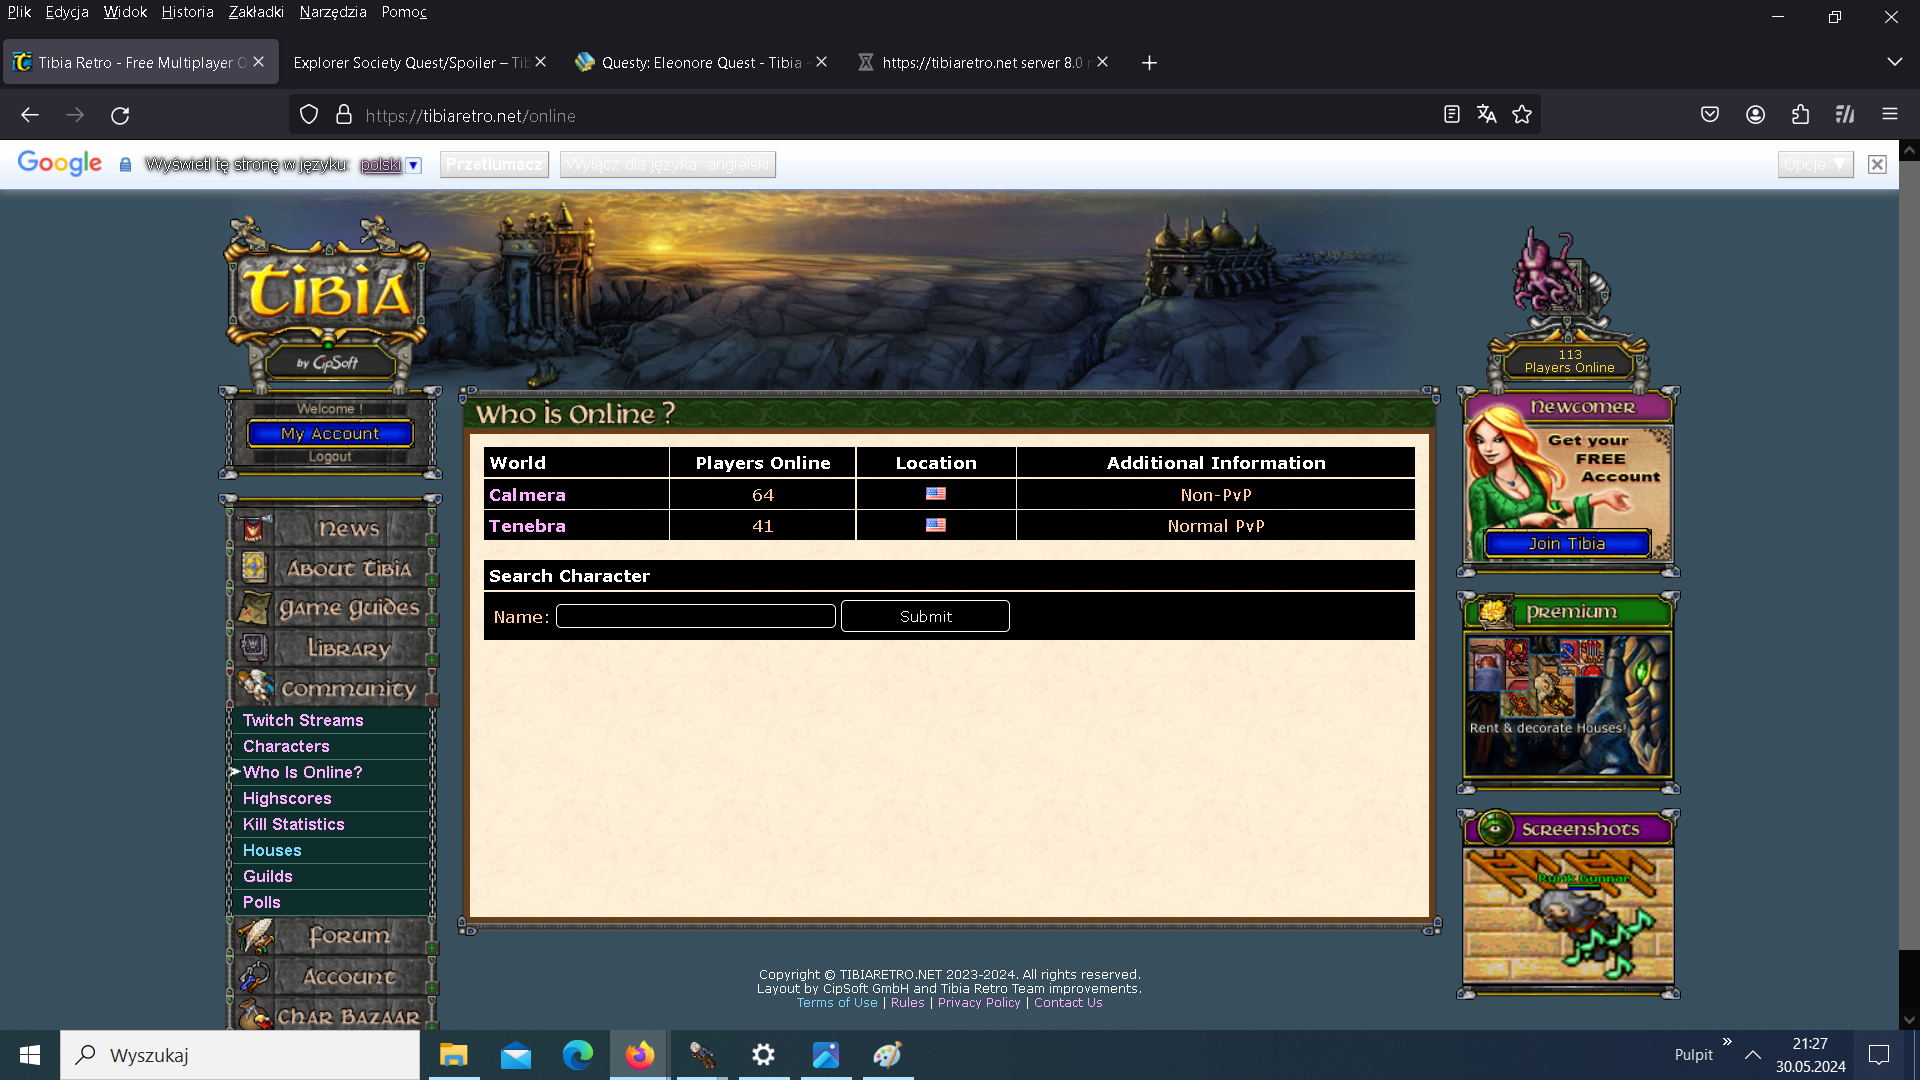The height and width of the screenshot is (1080, 1920).
Task: Open the Opcje options dropdown
Action: pyautogui.click(x=1815, y=165)
